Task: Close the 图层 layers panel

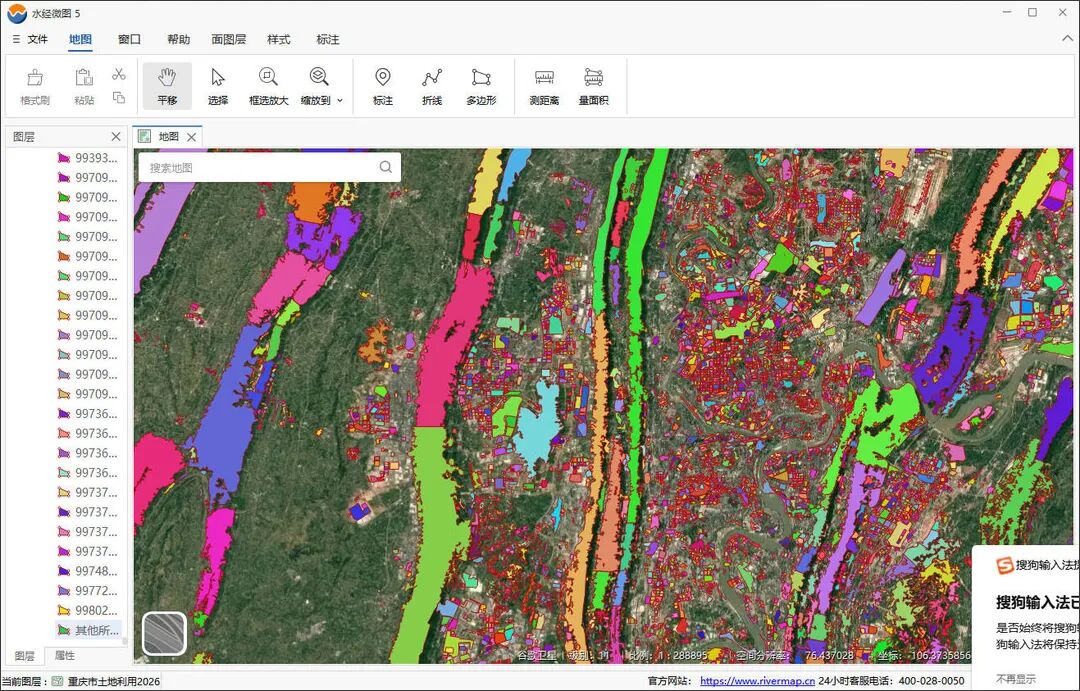Action: coord(116,136)
